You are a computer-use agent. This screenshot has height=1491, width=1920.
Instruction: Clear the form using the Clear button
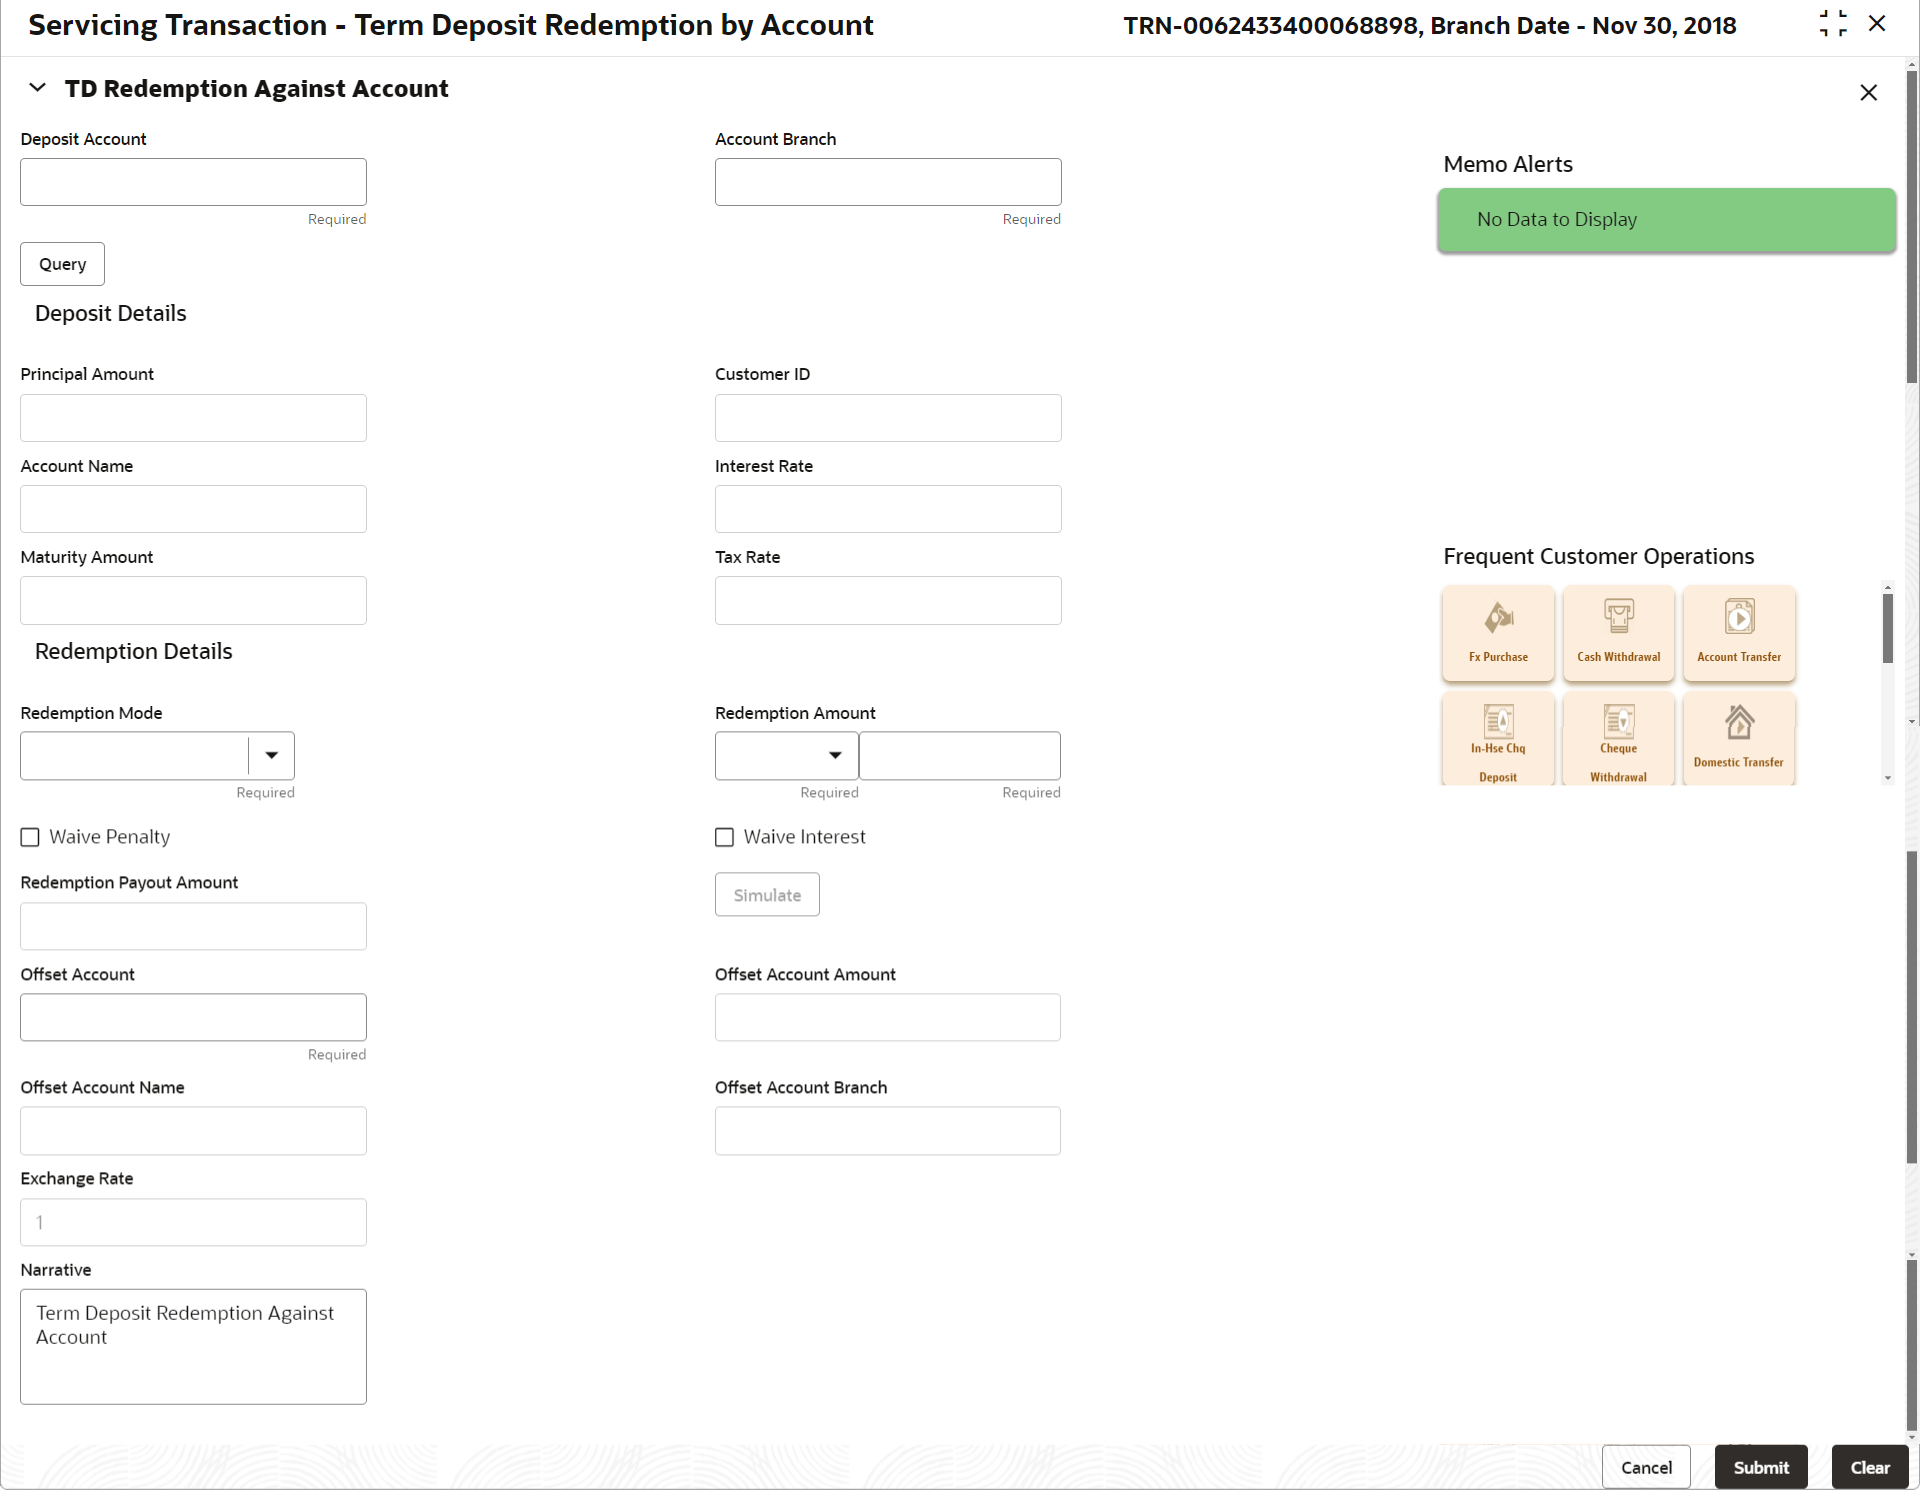coord(1869,1467)
